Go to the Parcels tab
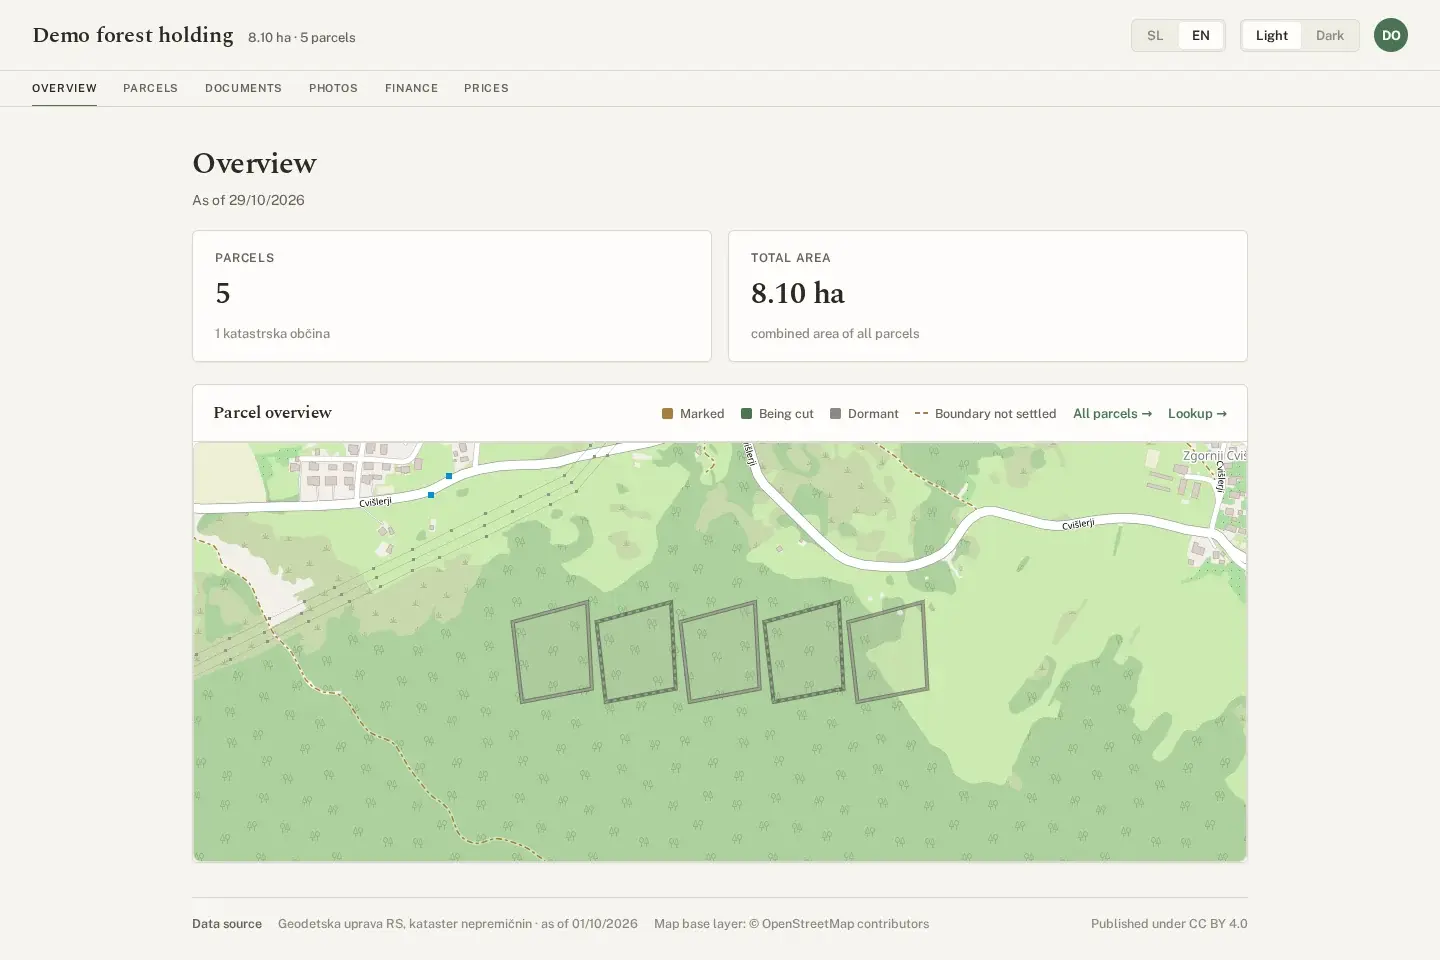The width and height of the screenshot is (1440, 960). 150,88
